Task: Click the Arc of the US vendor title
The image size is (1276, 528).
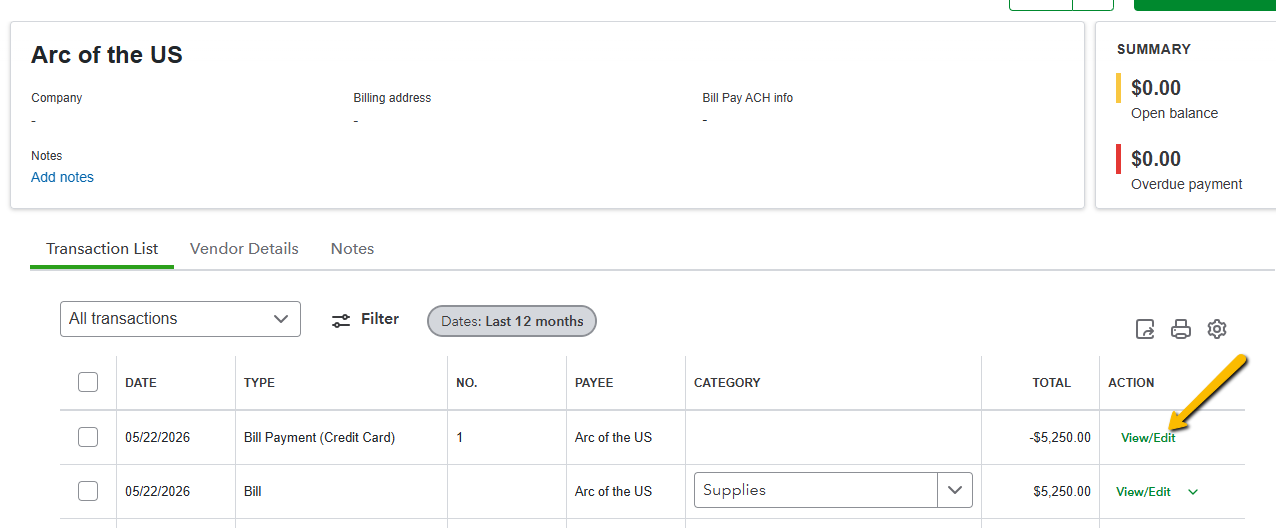Action: (x=107, y=55)
